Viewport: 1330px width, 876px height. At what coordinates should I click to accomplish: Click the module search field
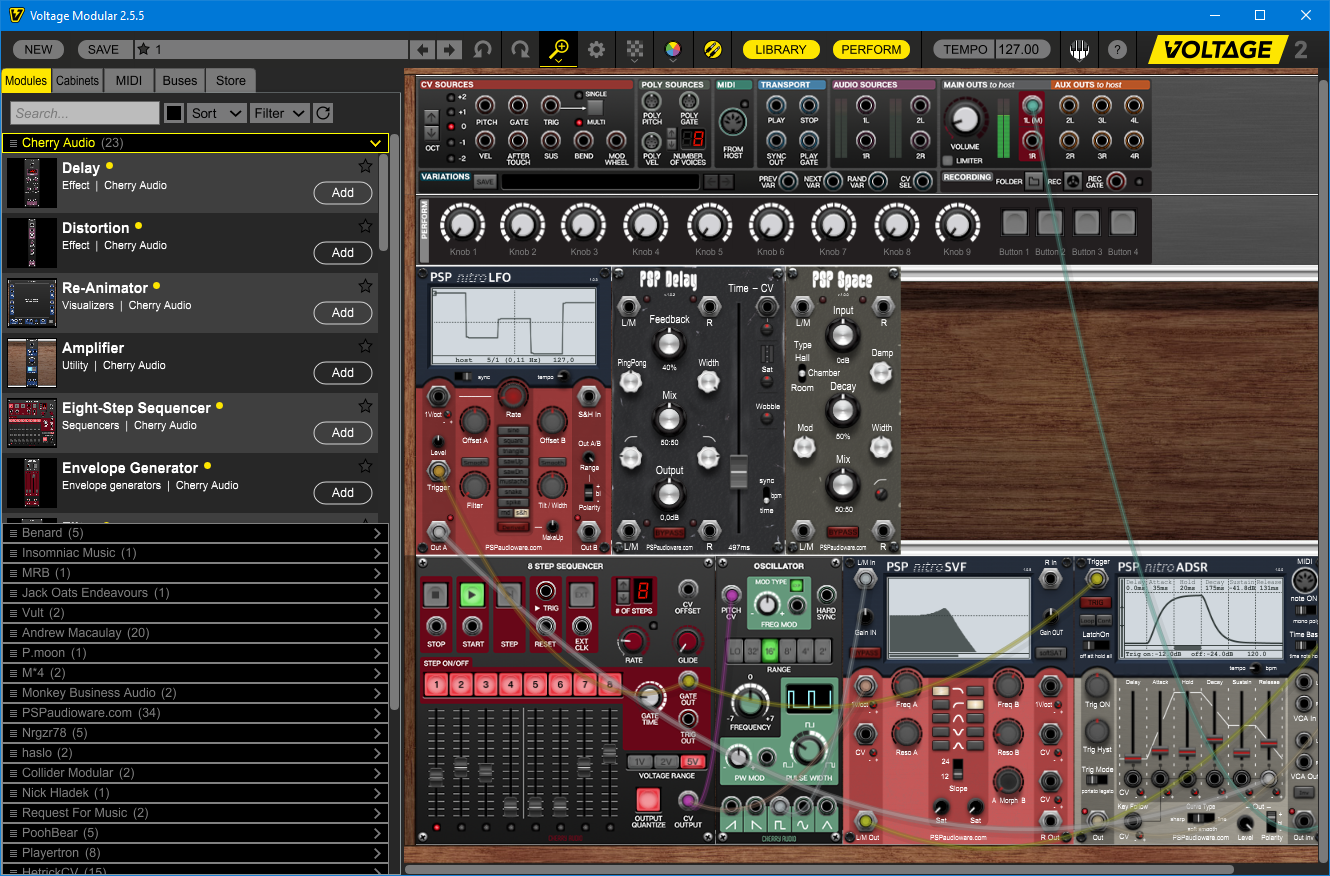point(85,113)
